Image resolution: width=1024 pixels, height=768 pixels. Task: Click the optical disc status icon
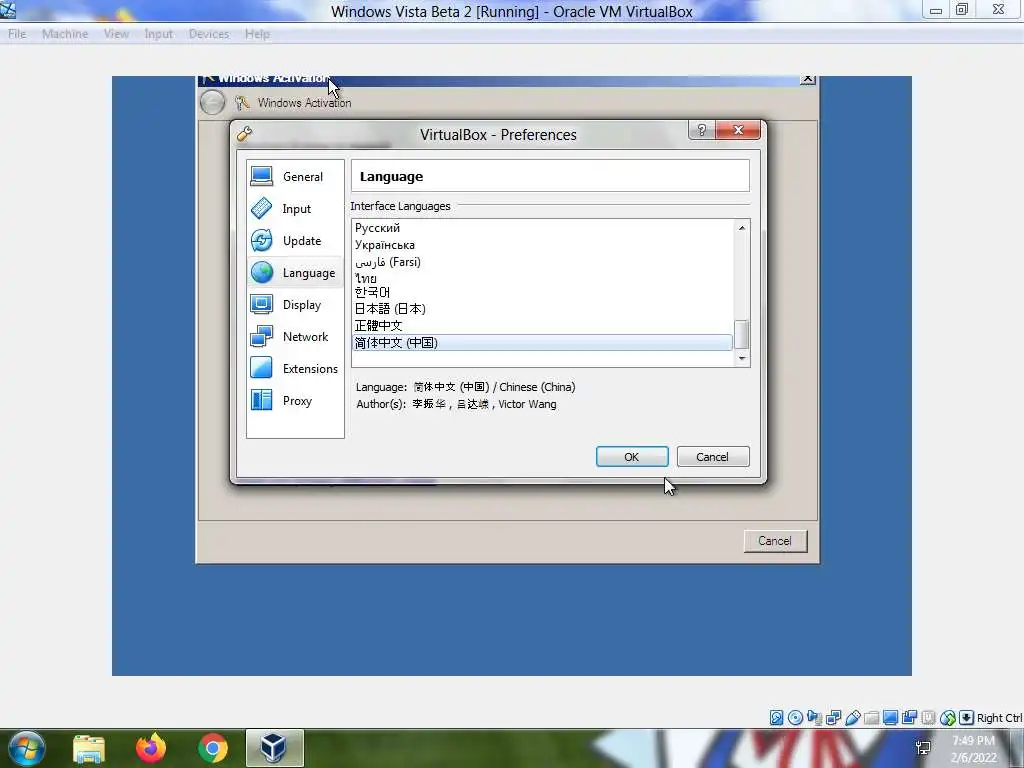795,718
